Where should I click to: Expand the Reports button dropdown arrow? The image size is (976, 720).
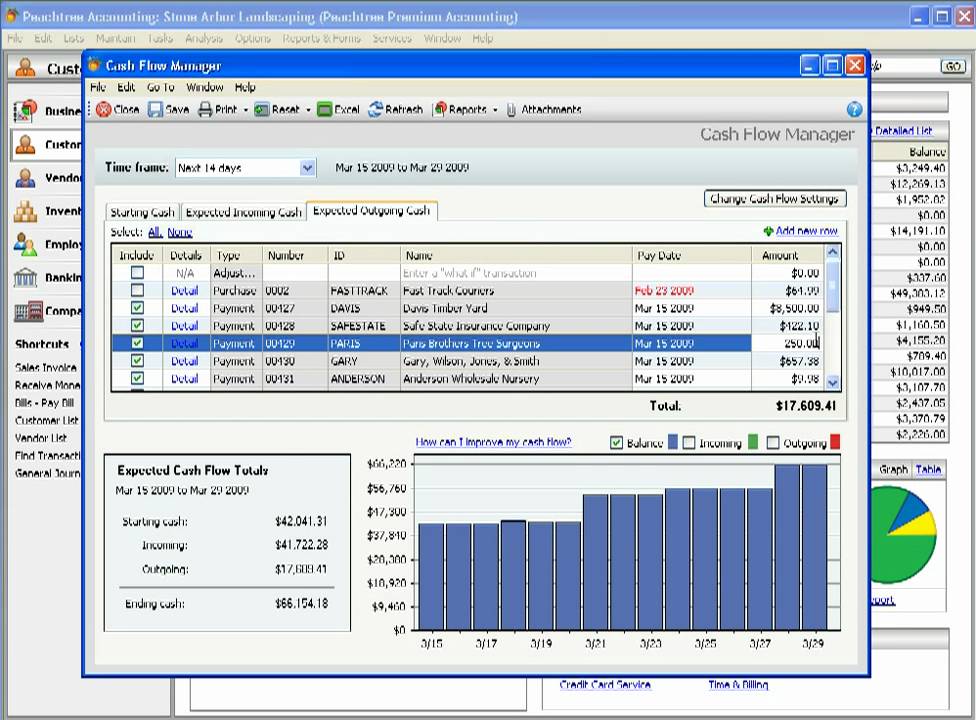coord(495,110)
